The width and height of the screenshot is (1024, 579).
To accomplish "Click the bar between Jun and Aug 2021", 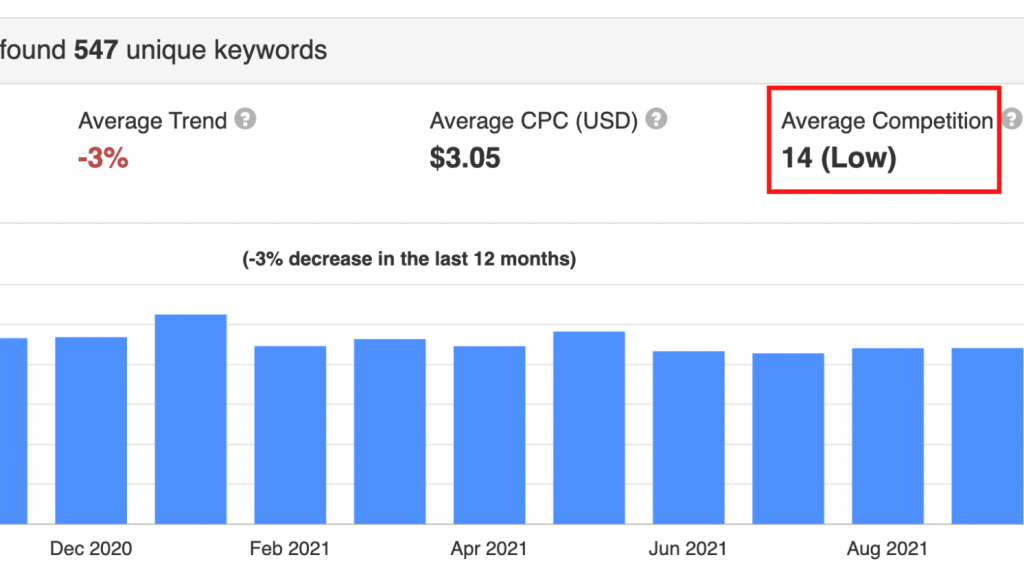I will click(788, 439).
